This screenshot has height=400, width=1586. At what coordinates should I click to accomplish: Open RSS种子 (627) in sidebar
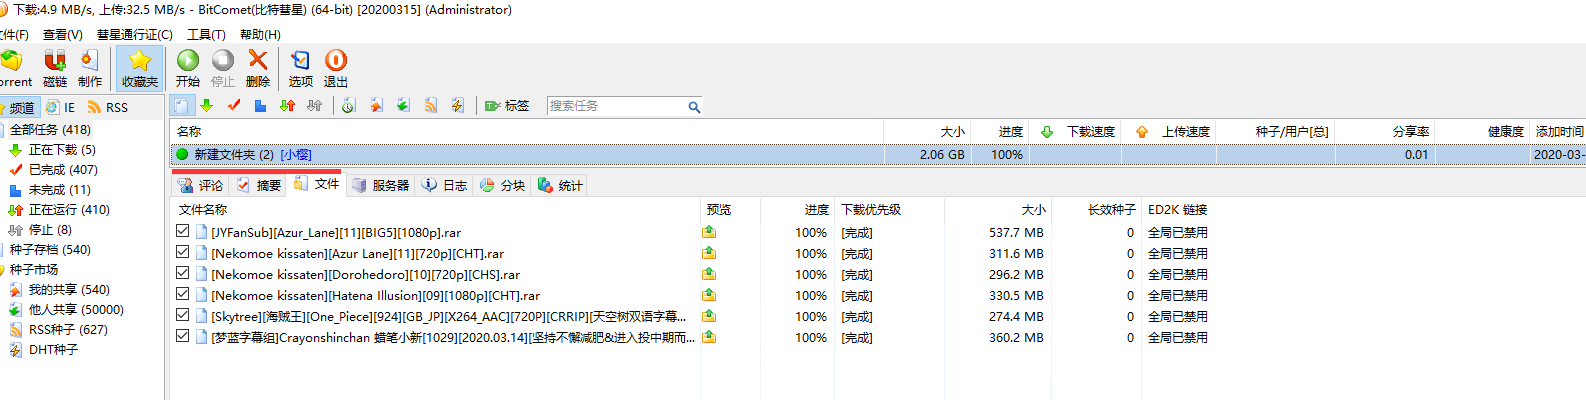[x=68, y=330]
